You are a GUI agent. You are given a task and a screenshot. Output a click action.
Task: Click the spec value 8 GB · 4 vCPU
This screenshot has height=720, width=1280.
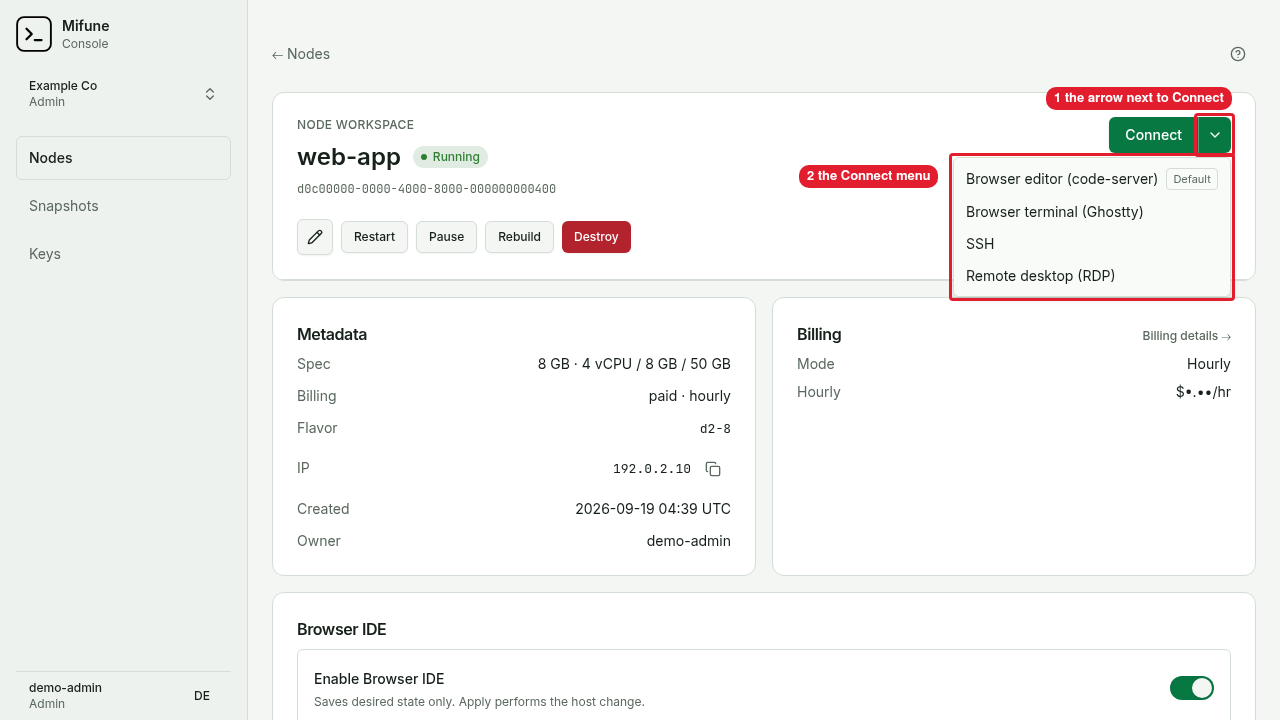tap(634, 364)
